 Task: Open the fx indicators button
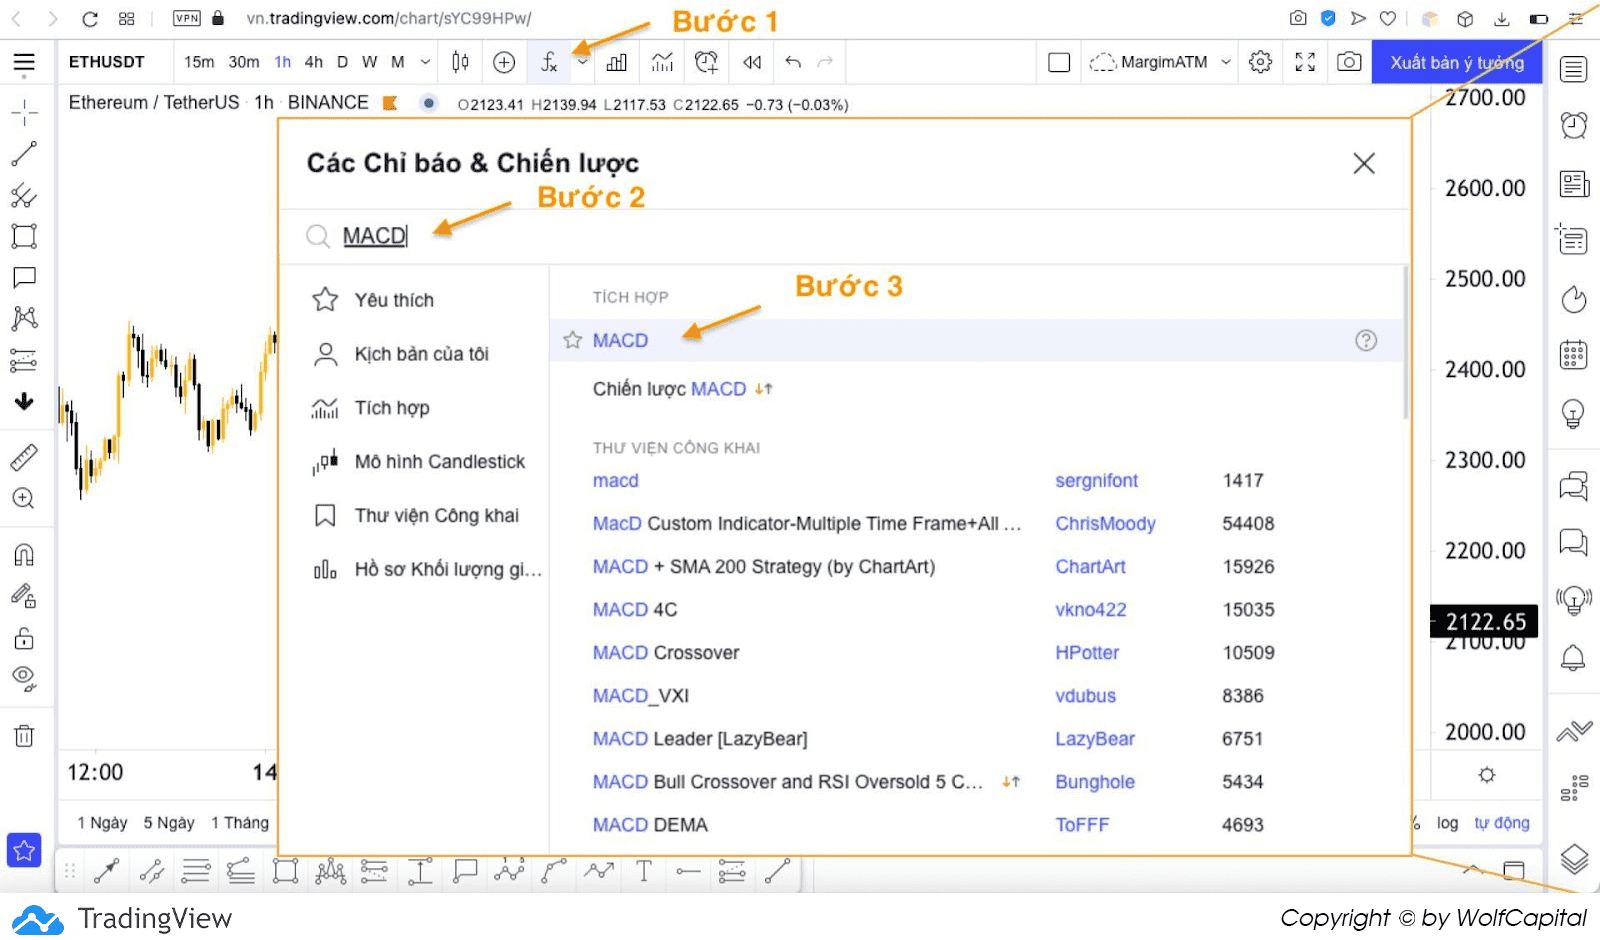549,62
